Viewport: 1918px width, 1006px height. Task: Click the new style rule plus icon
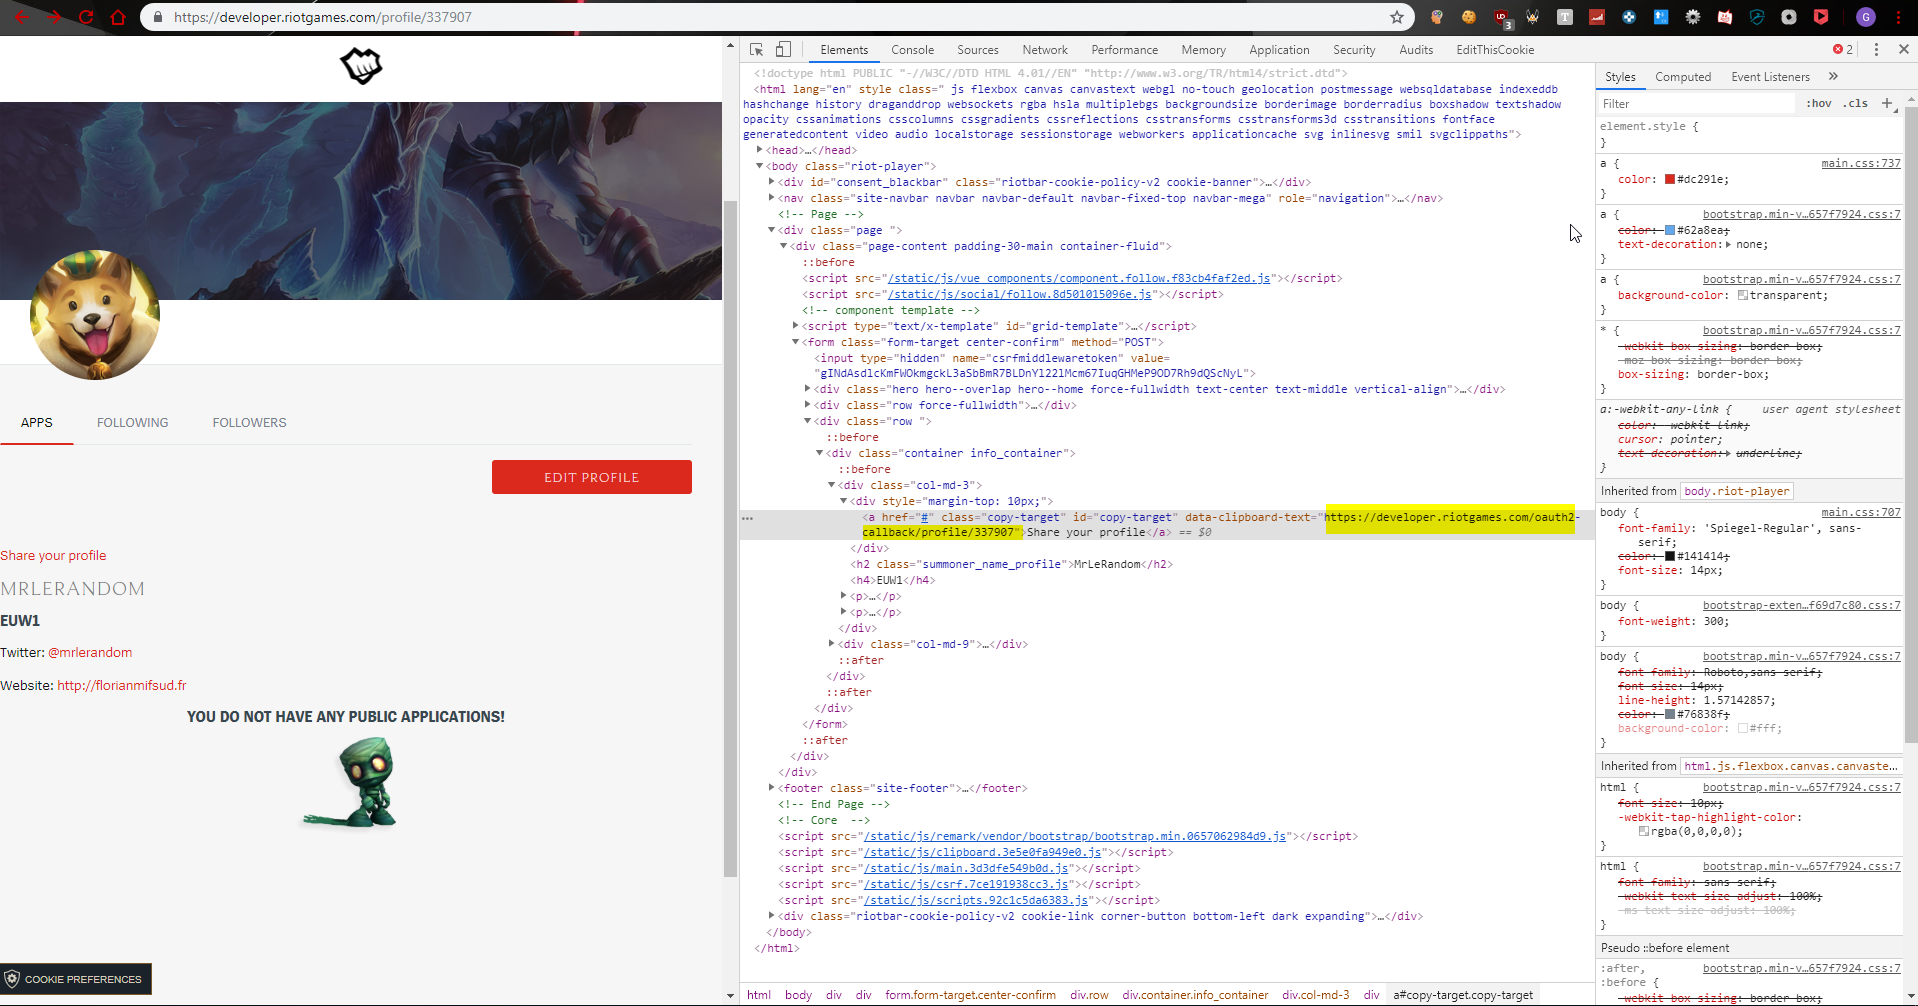tap(1888, 103)
